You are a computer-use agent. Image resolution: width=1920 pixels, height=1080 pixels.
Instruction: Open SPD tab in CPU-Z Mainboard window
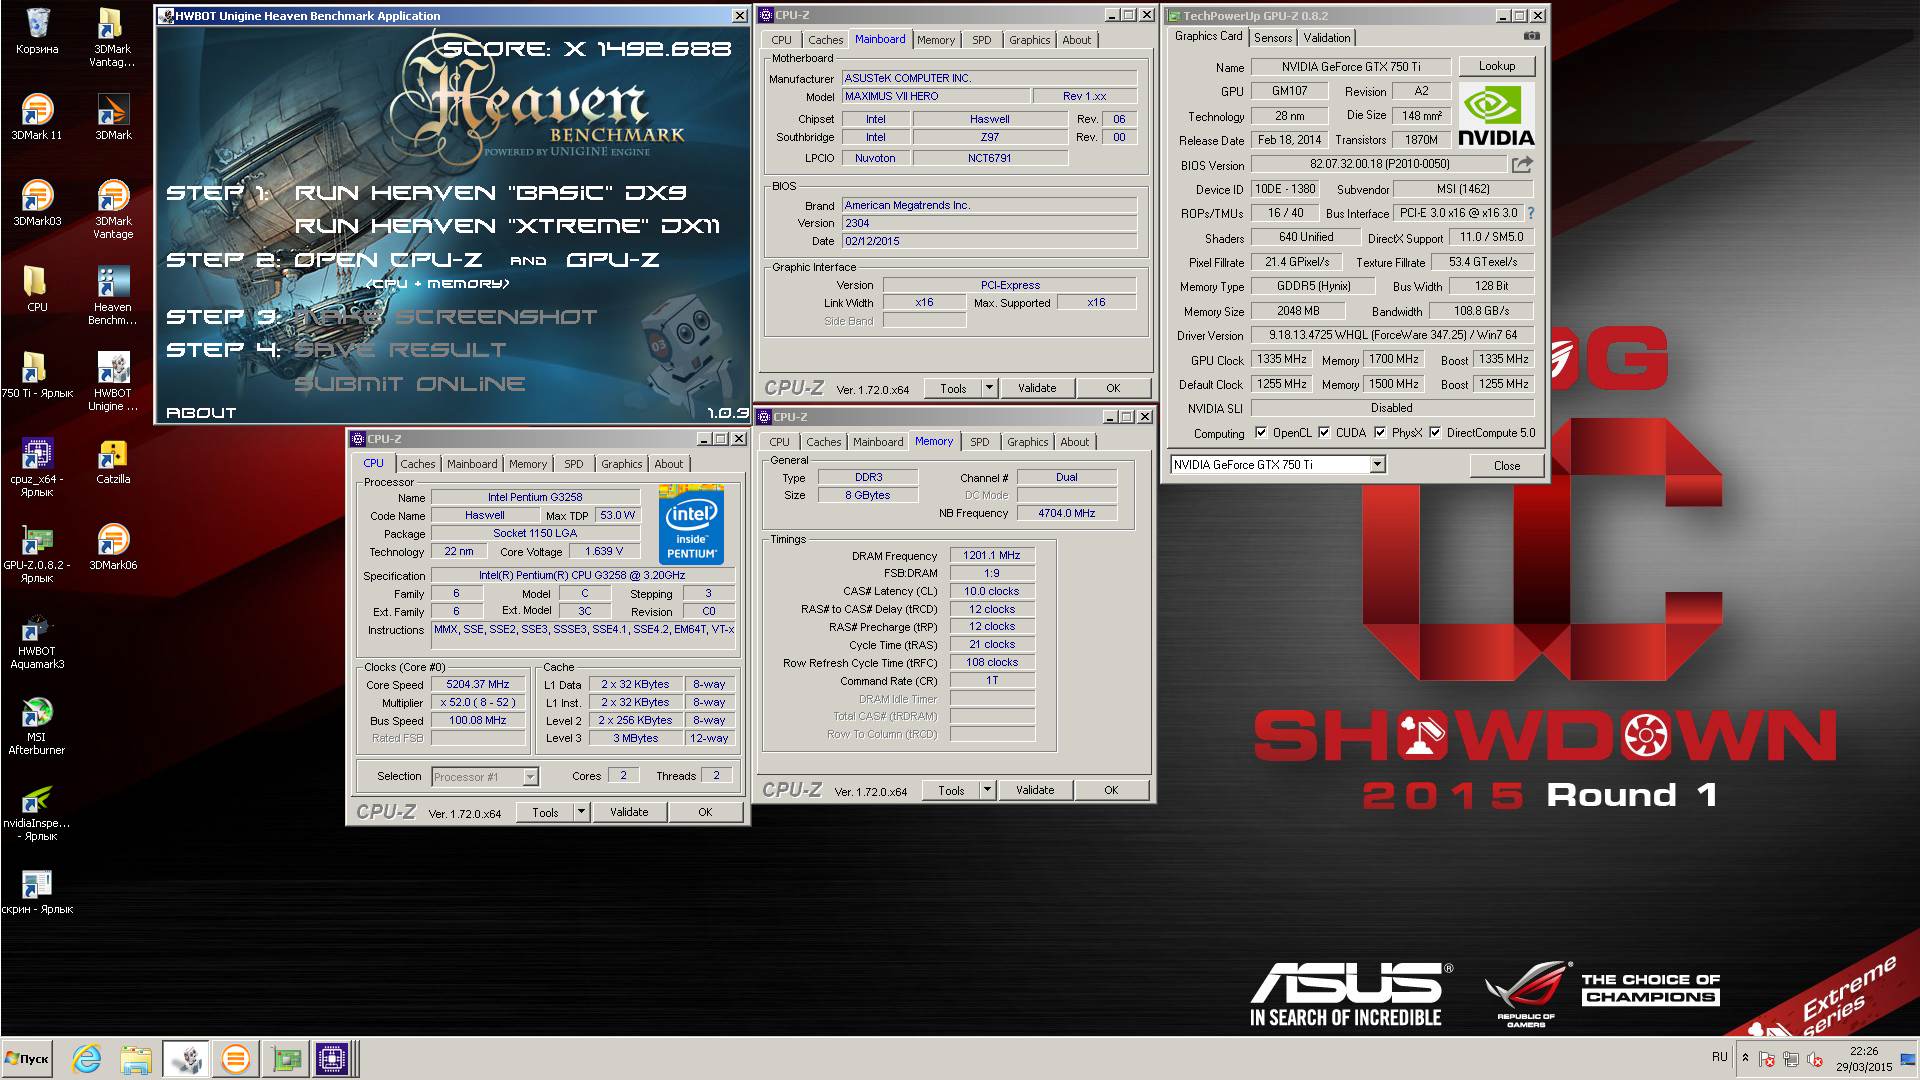[x=982, y=40]
